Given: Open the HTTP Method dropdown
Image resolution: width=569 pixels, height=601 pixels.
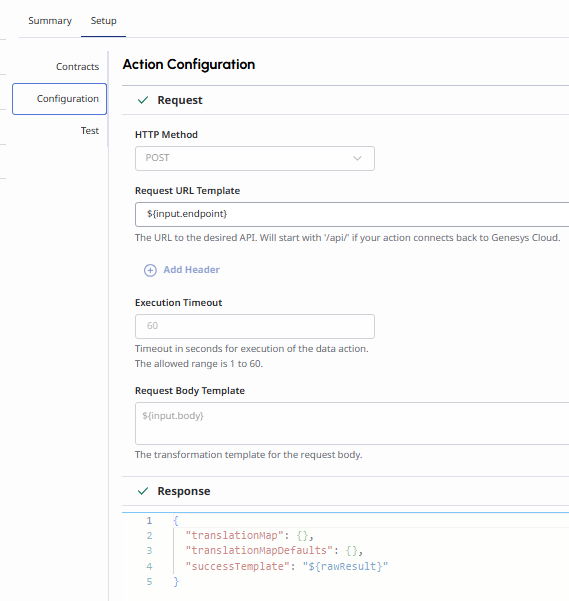Looking at the screenshot, I should (x=255, y=158).
